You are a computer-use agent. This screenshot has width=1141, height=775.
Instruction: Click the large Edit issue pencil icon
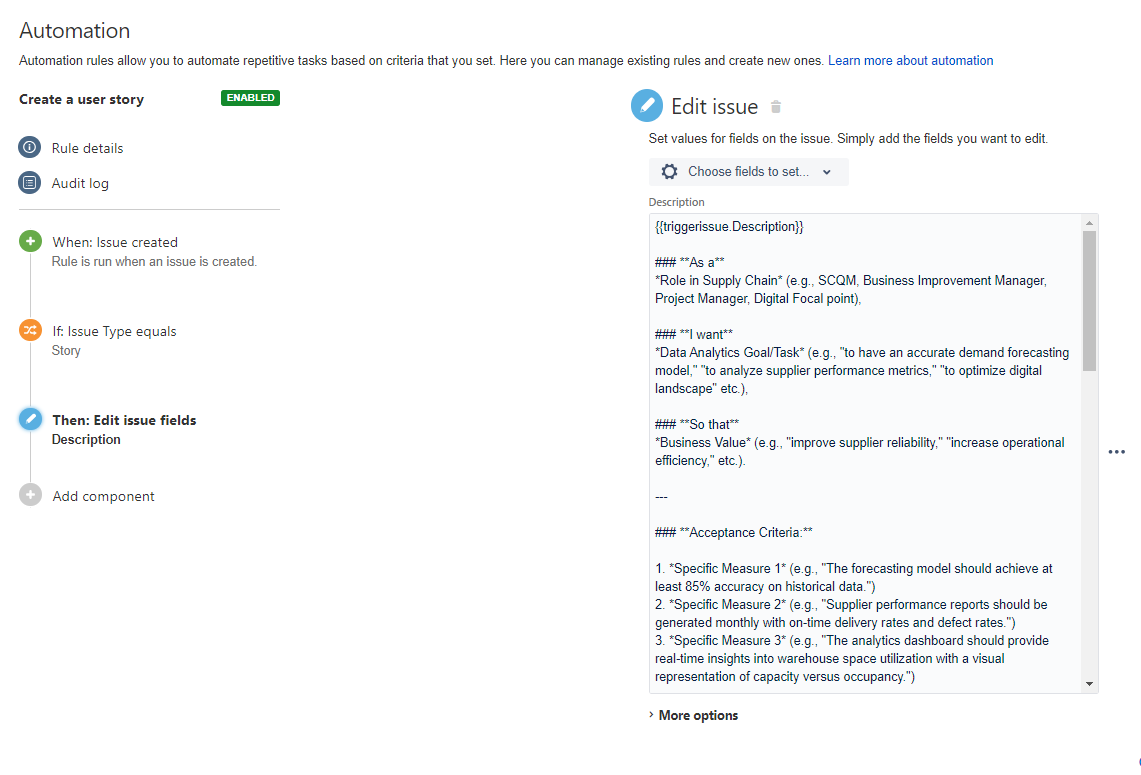646,106
